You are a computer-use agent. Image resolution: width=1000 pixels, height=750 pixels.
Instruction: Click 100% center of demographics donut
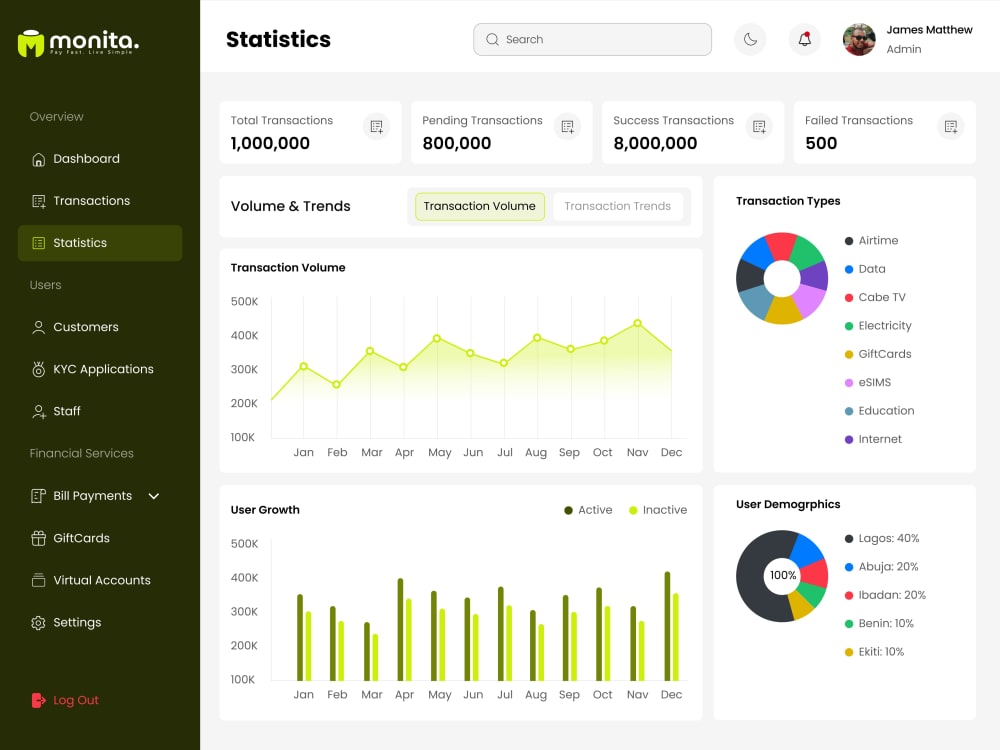783,575
